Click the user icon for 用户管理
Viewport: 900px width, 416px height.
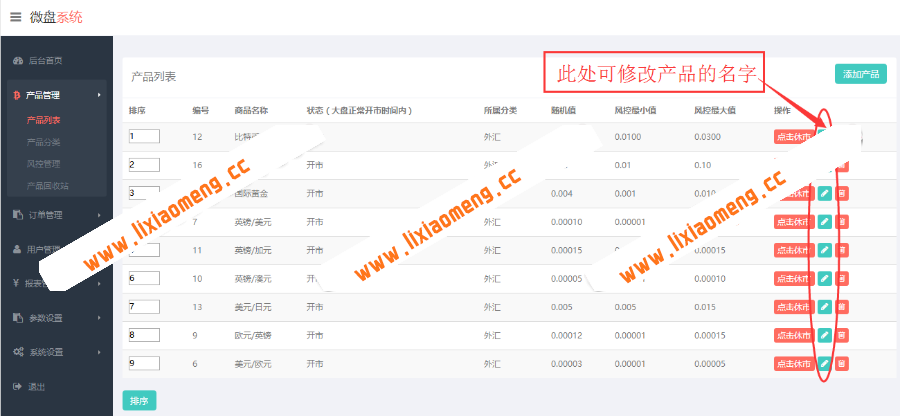[x=17, y=250]
